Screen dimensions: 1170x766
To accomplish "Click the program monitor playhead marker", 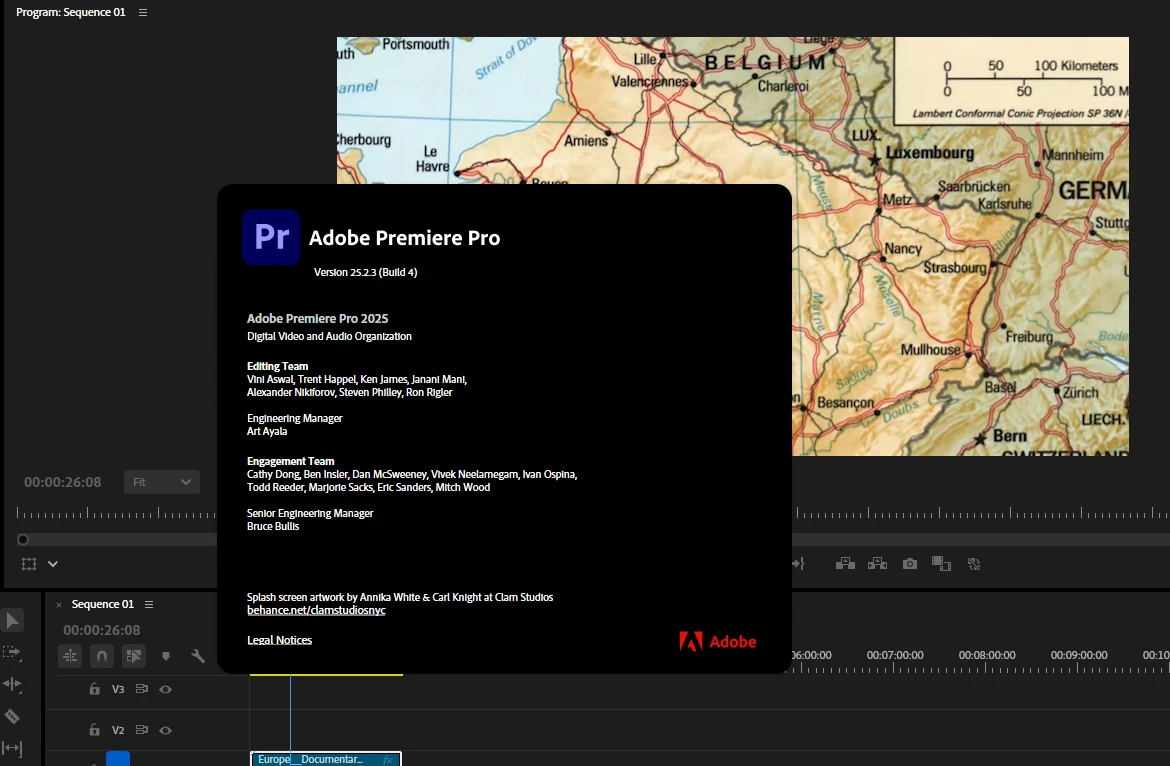I will point(23,539).
